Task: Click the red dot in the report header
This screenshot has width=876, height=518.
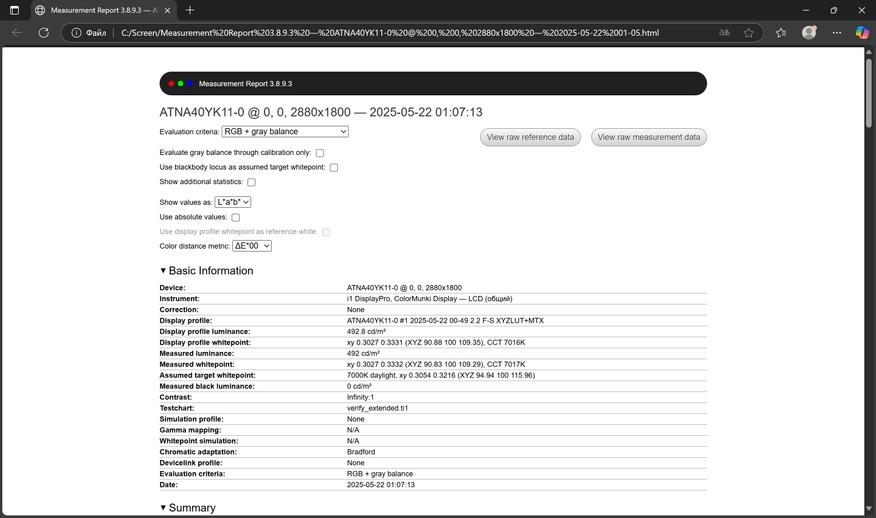Action: coord(172,84)
